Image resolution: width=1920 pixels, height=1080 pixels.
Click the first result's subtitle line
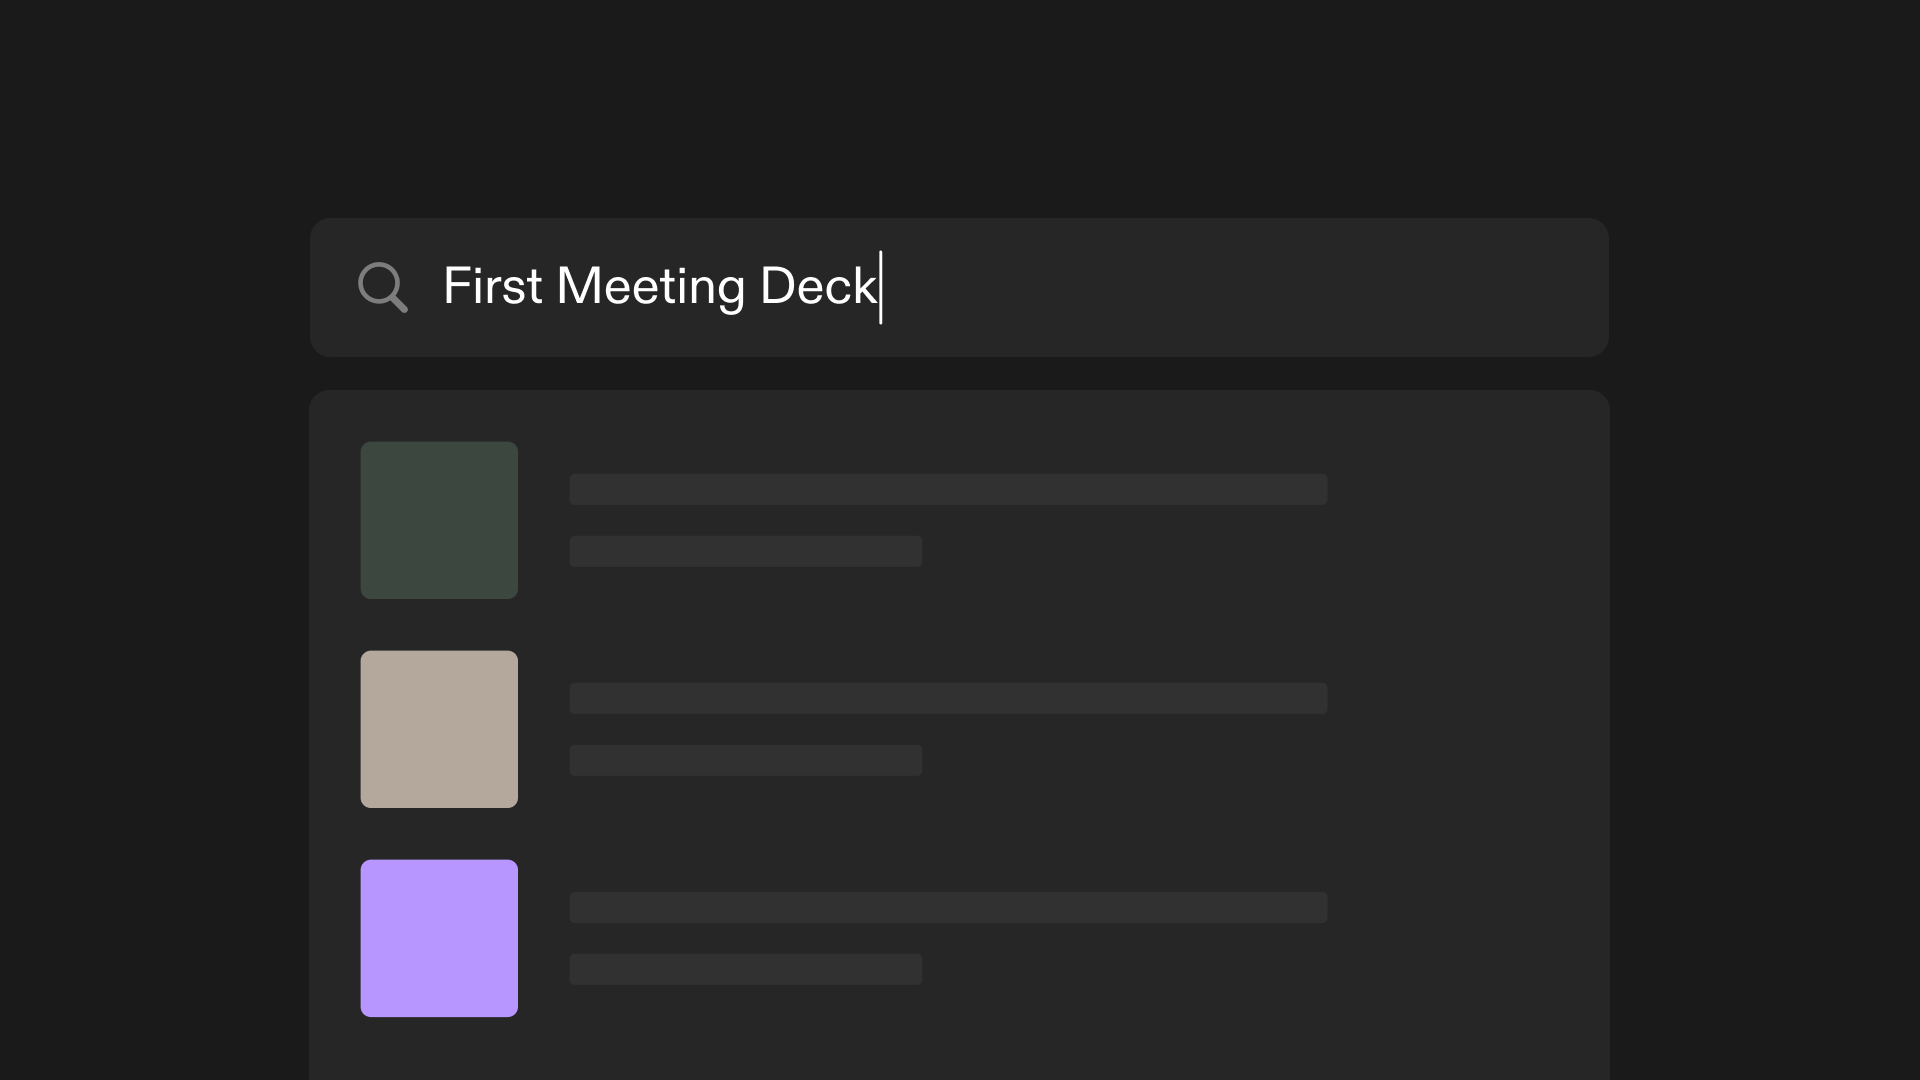[x=744, y=551]
